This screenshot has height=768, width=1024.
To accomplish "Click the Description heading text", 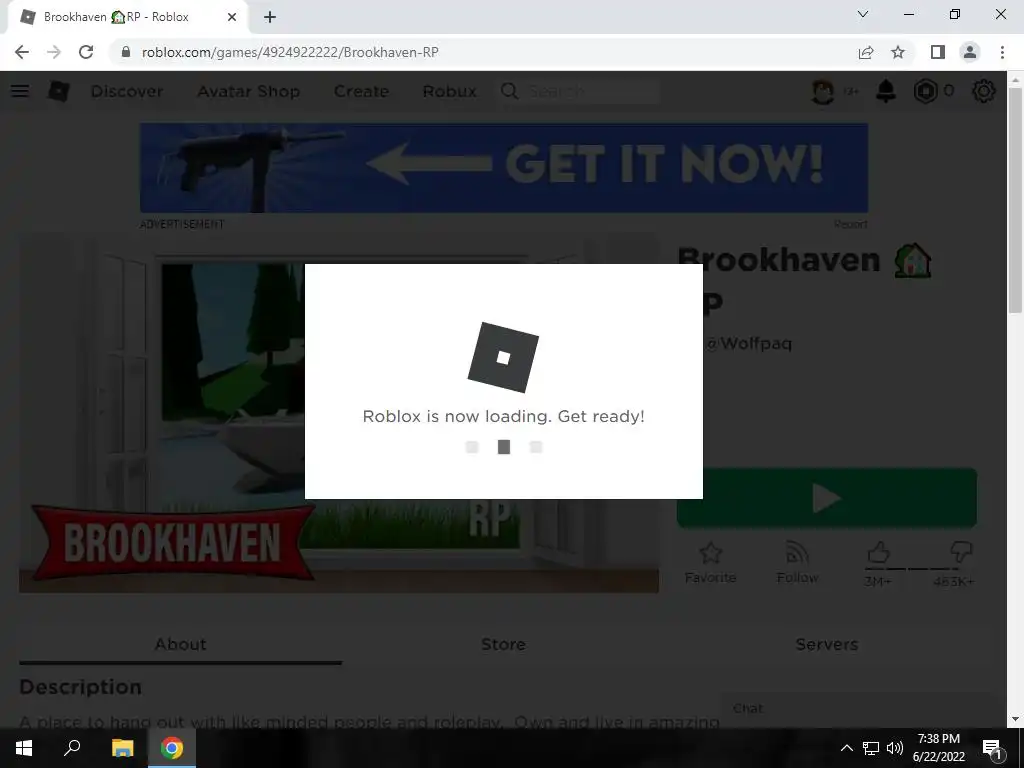I will (x=80, y=687).
